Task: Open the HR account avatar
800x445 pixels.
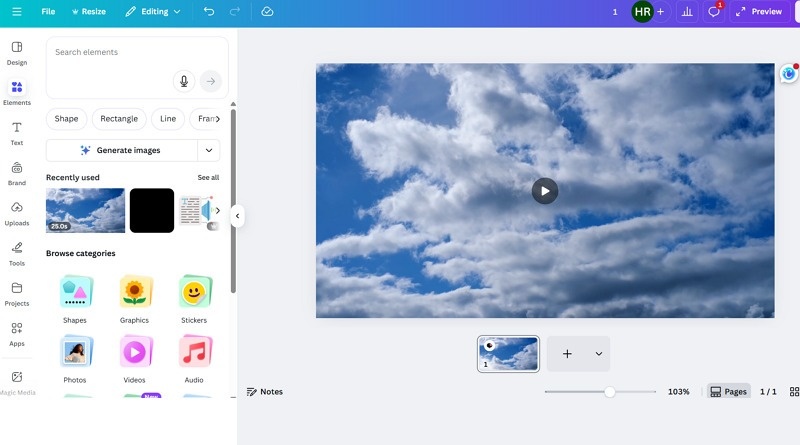Action: [x=642, y=12]
